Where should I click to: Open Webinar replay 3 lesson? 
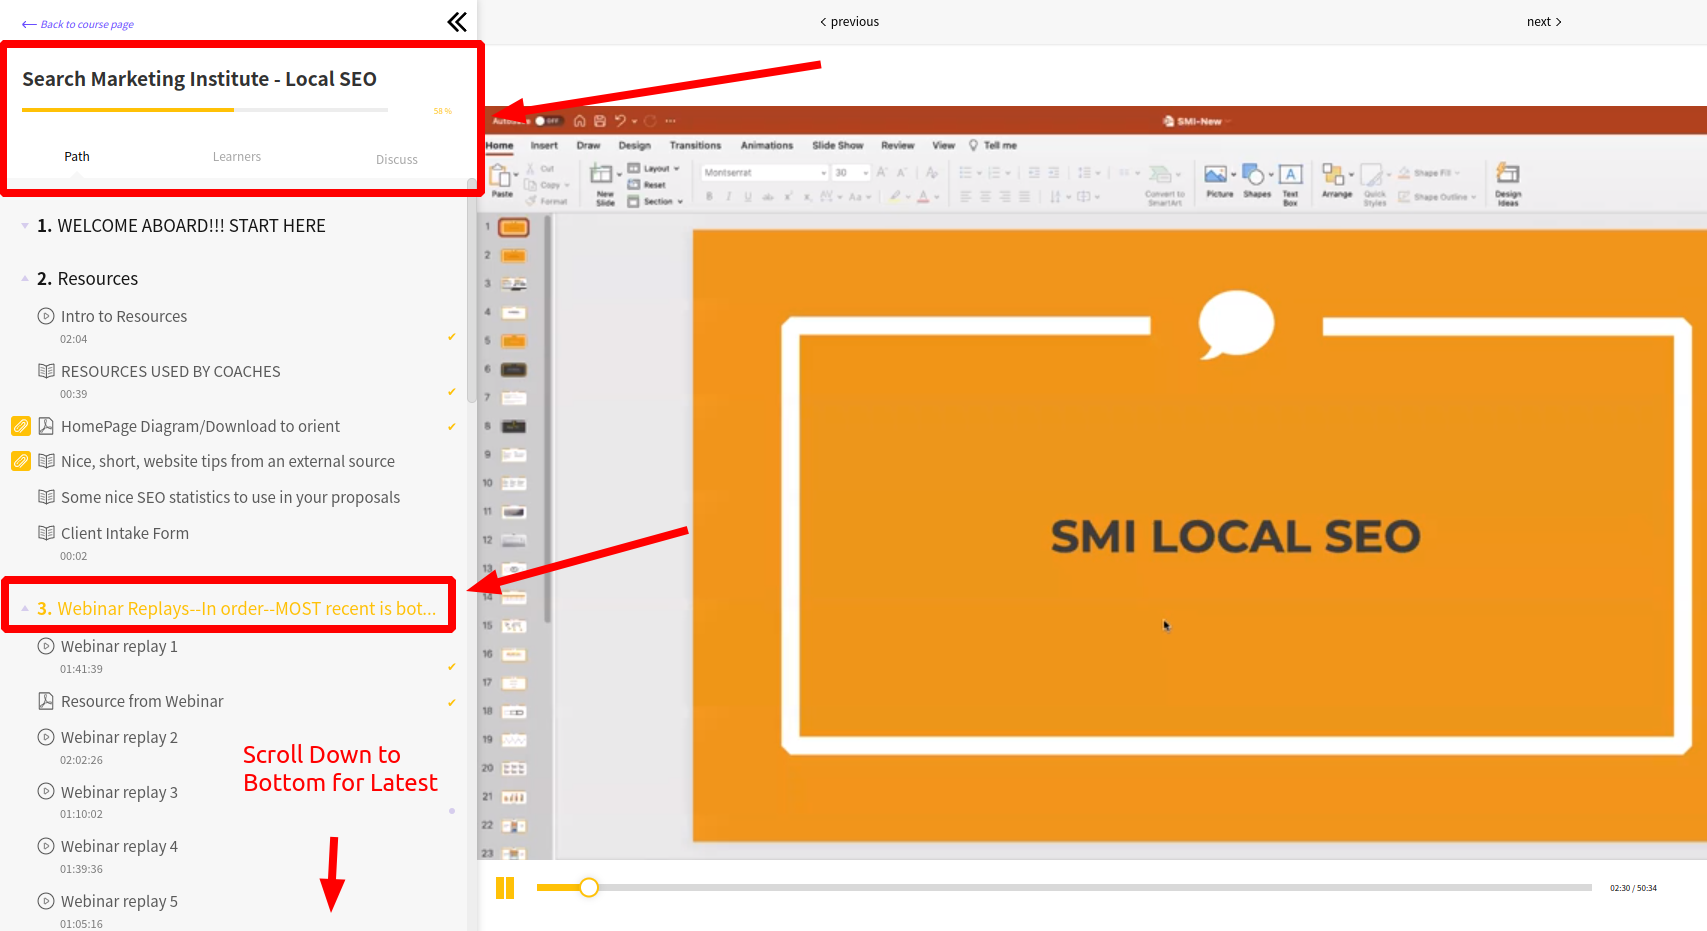[x=119, y=792]
